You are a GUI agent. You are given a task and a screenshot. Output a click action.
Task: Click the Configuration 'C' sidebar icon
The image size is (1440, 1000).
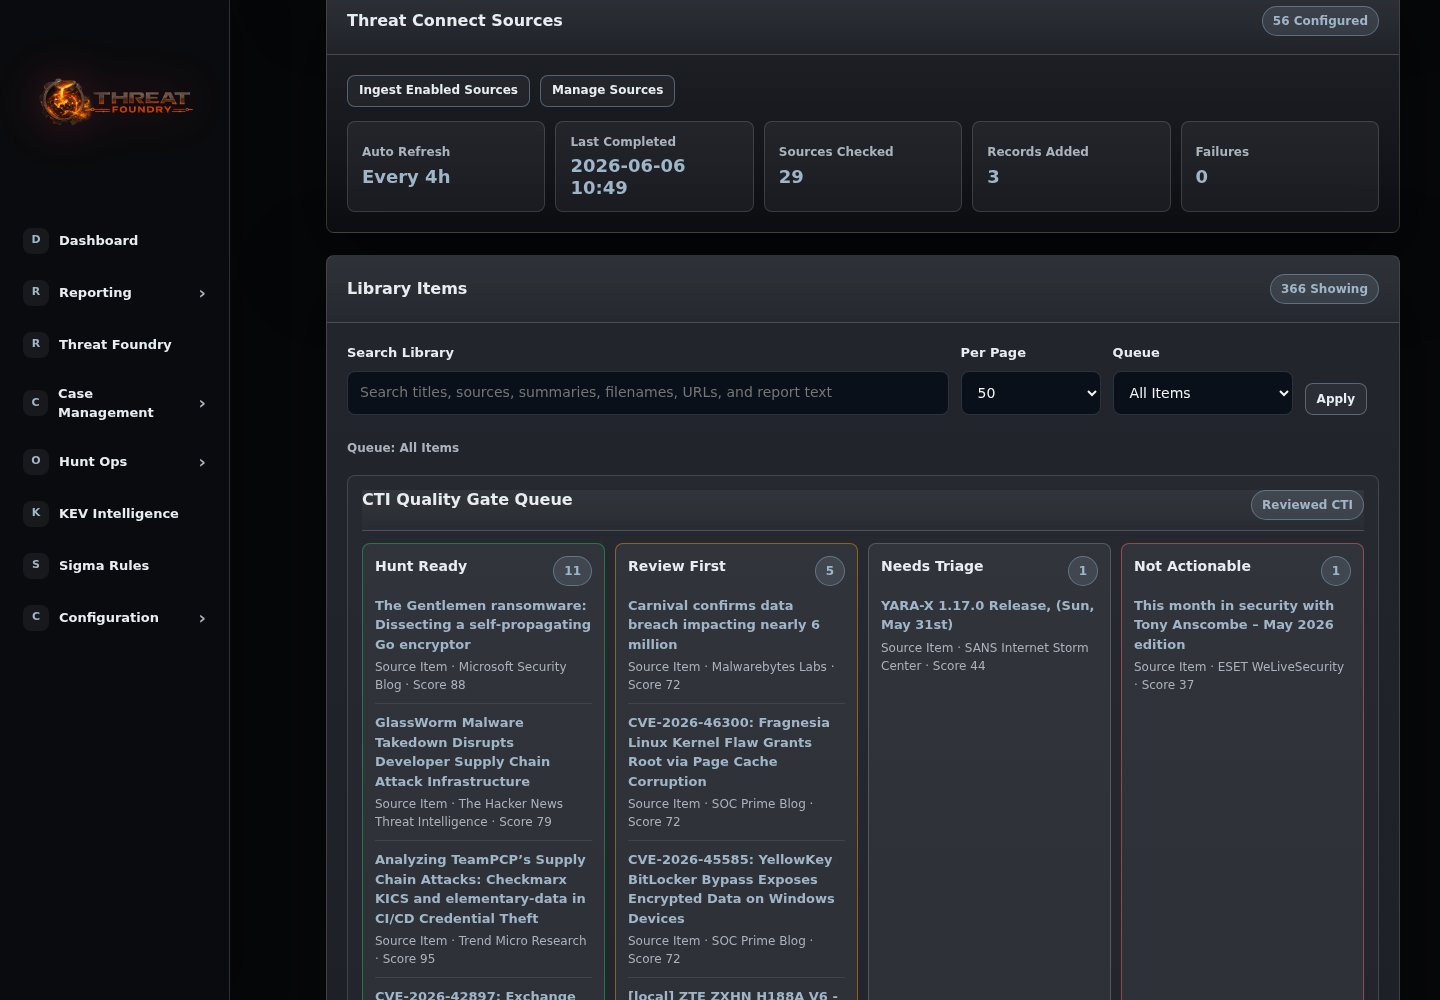coord(36,617)
